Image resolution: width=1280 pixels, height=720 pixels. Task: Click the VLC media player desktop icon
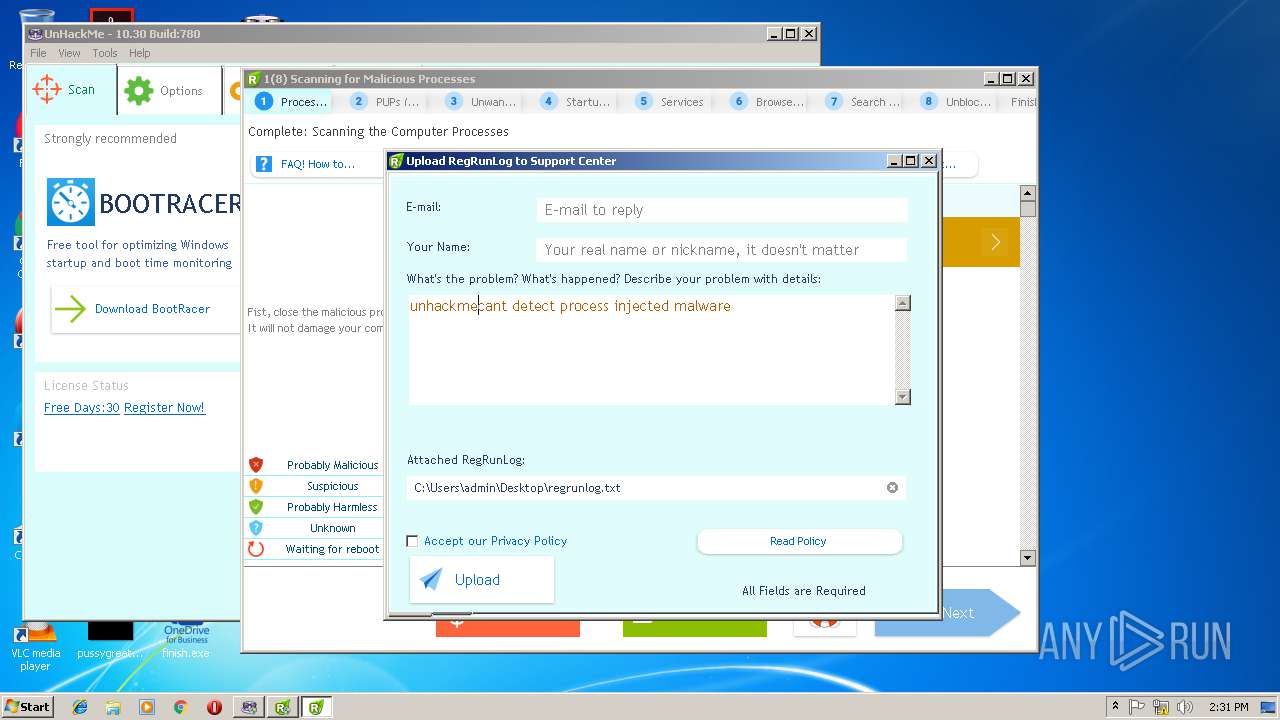[35, 646]
